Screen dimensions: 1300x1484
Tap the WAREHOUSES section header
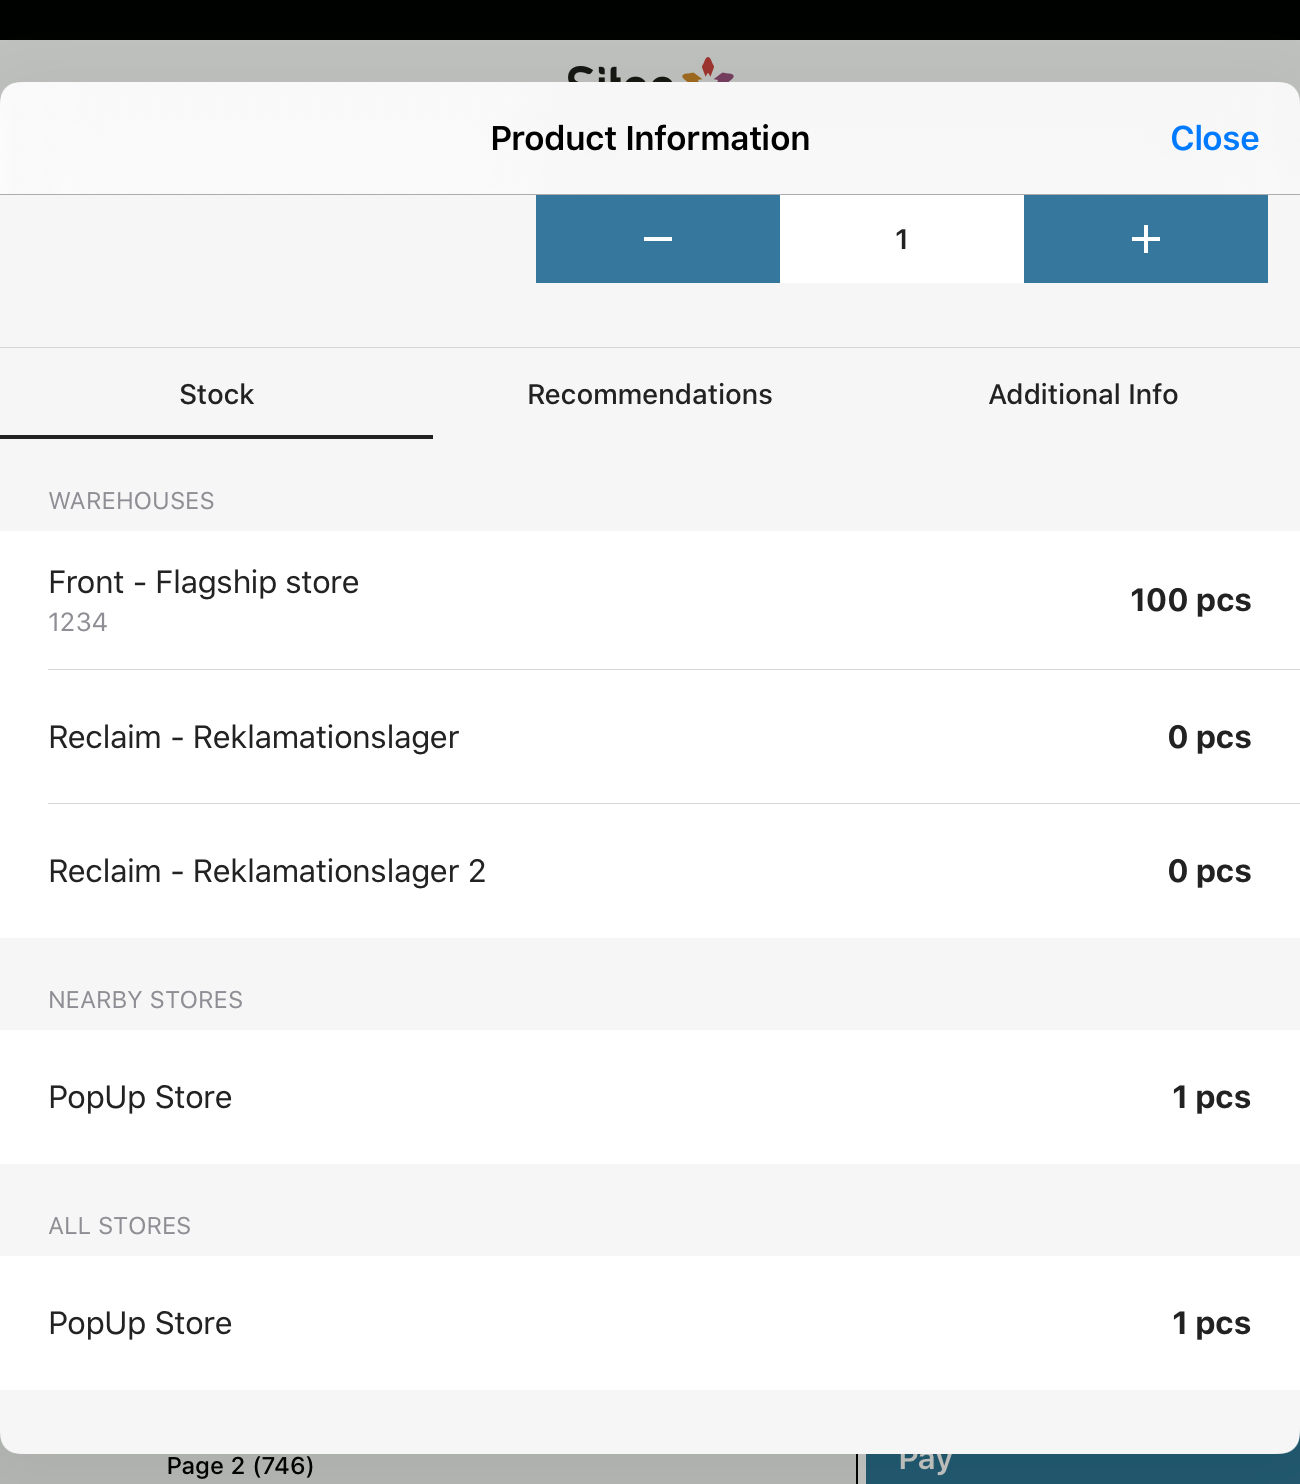131,501
